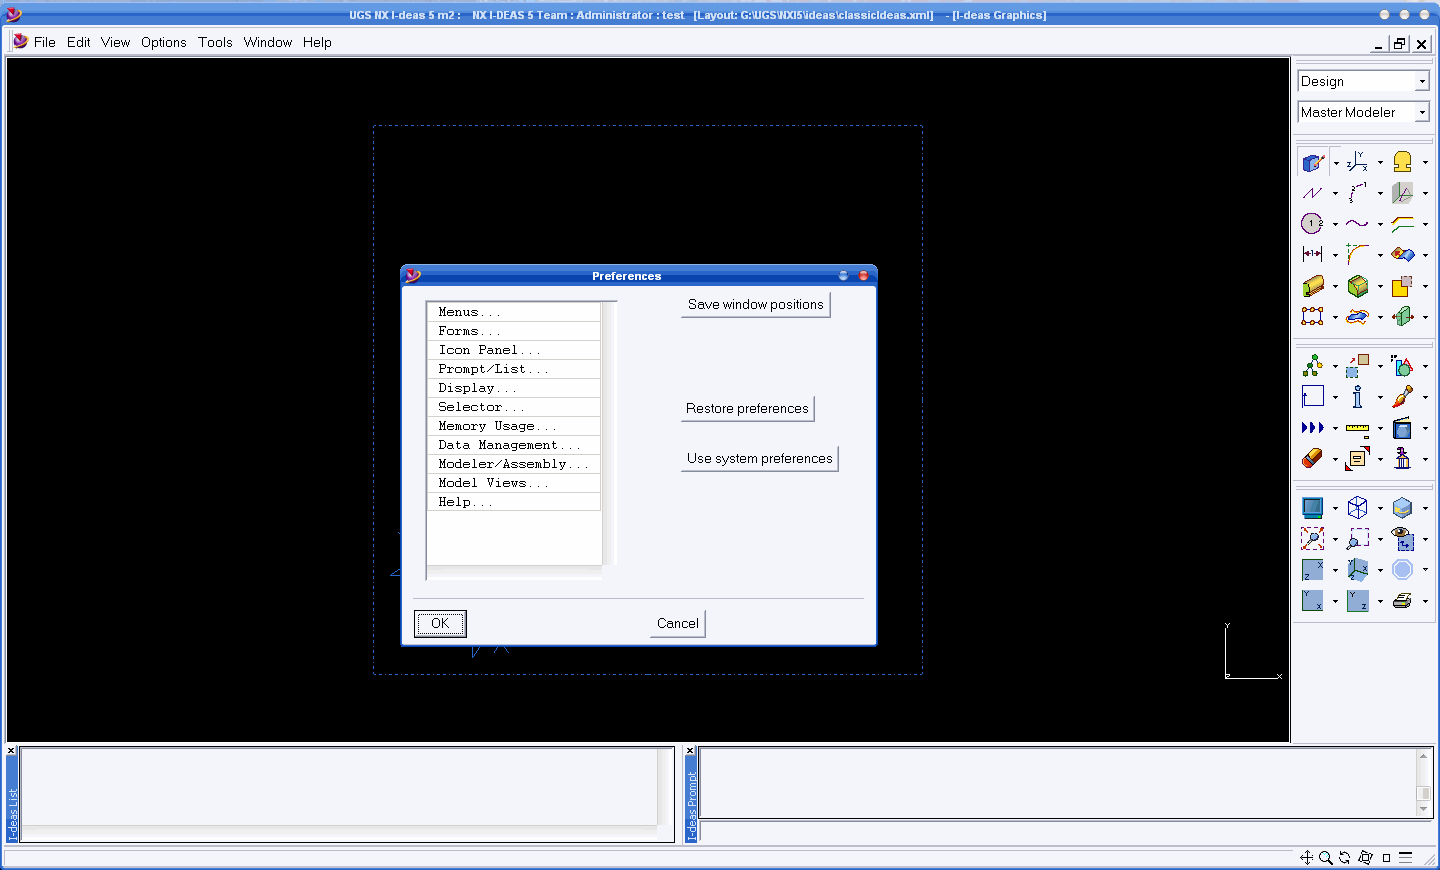The width and height of the screenshot is (1440, 870).
Task: Click the yellow reference geometry icon
Action: [1402, 162]
